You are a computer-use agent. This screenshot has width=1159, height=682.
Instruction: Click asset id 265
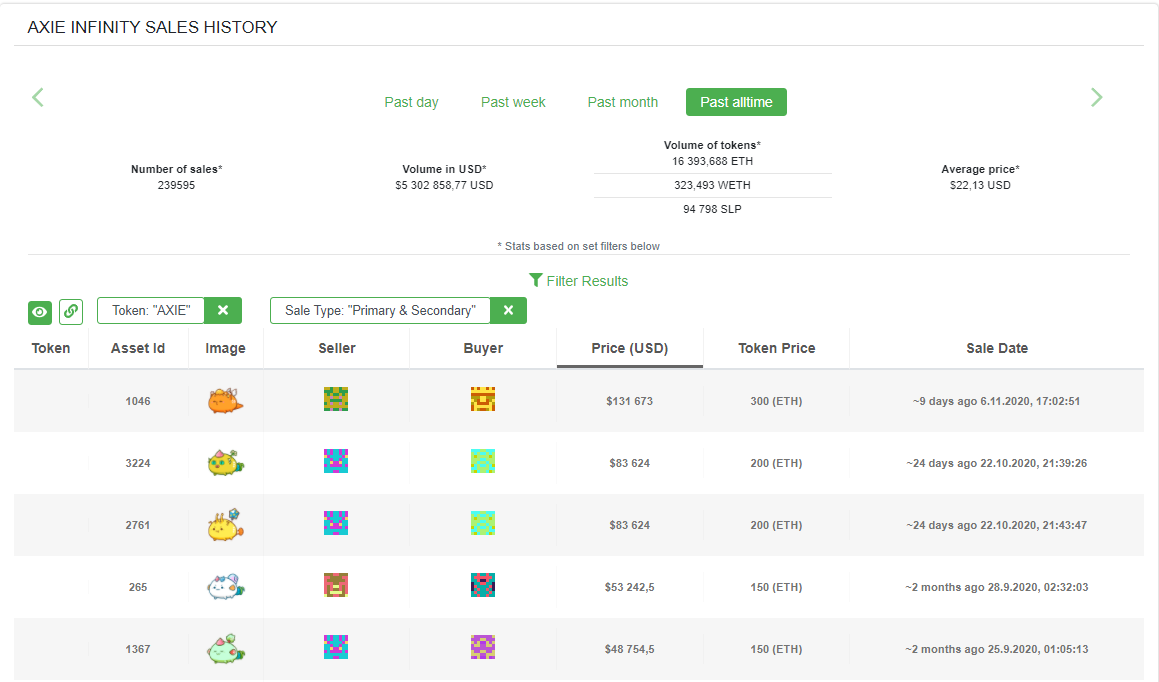tap(137, 587)
